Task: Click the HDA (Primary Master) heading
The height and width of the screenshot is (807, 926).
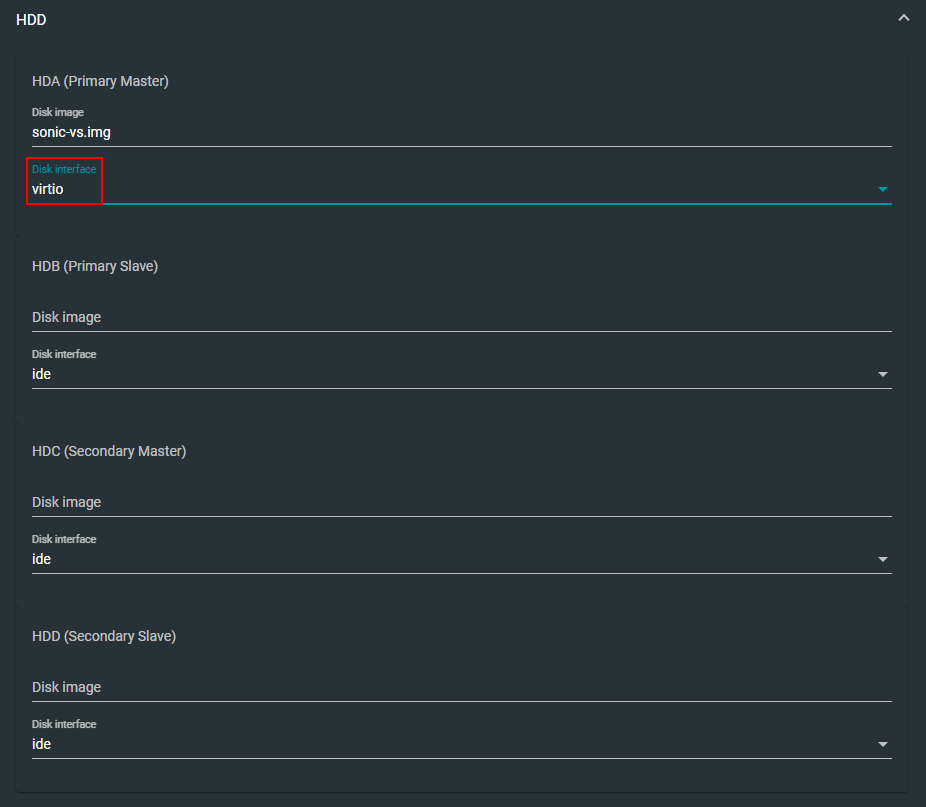Action: tap(100, 81)
